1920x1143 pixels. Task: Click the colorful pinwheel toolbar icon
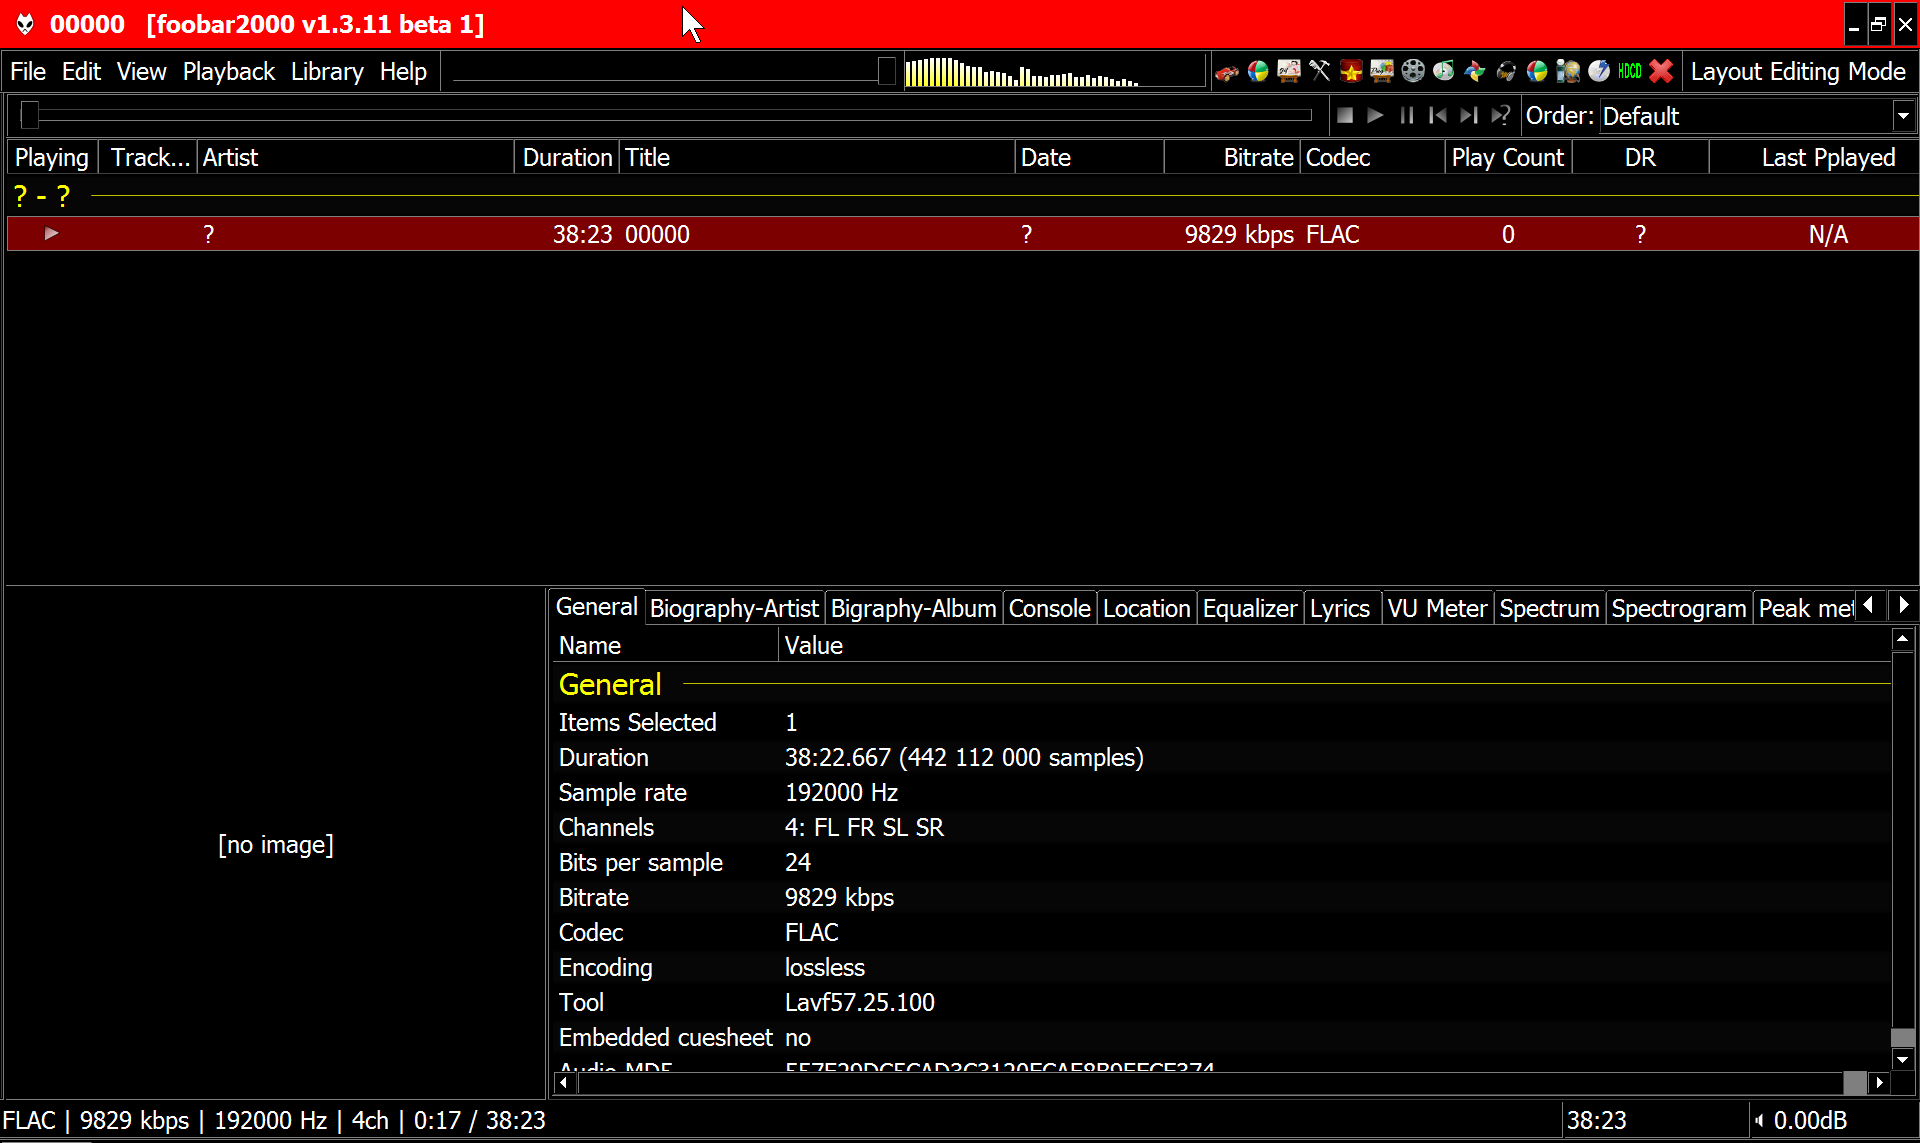click(1475, 72)
